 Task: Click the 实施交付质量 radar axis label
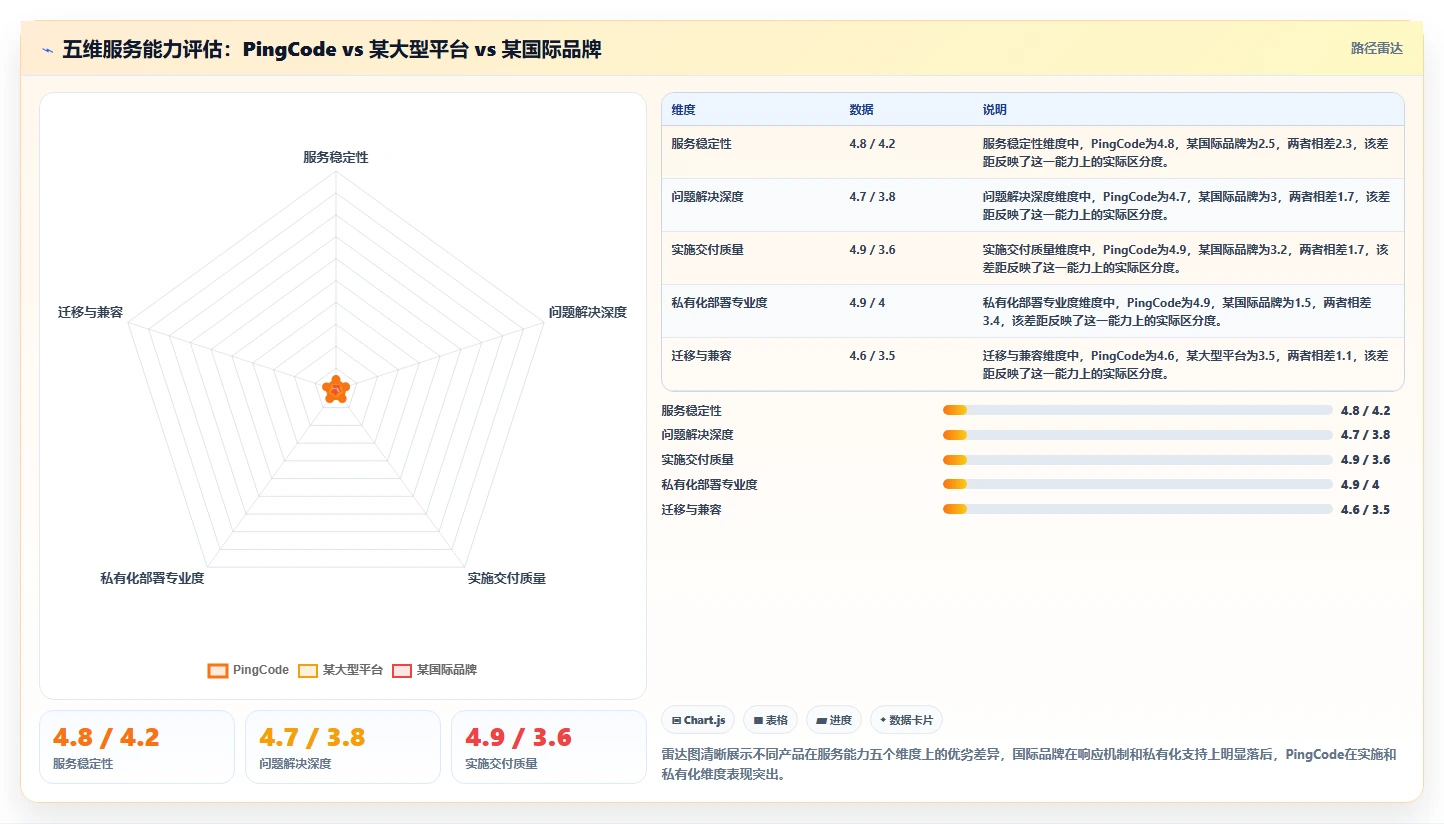click(507, 578)
